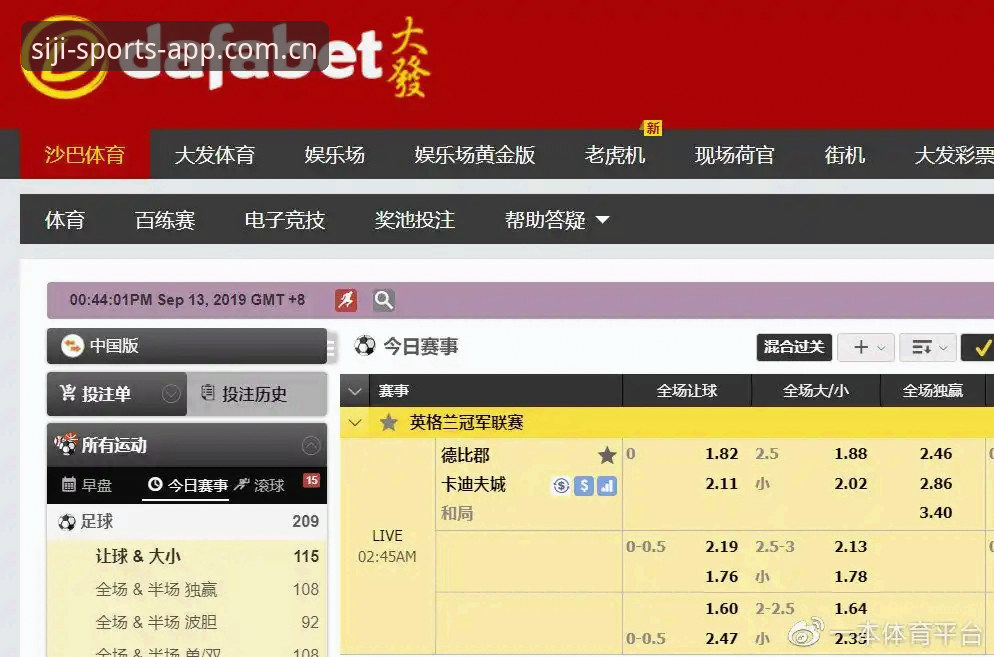Bet under odds 1.78
Screen dimensions: 994x657
851,577
